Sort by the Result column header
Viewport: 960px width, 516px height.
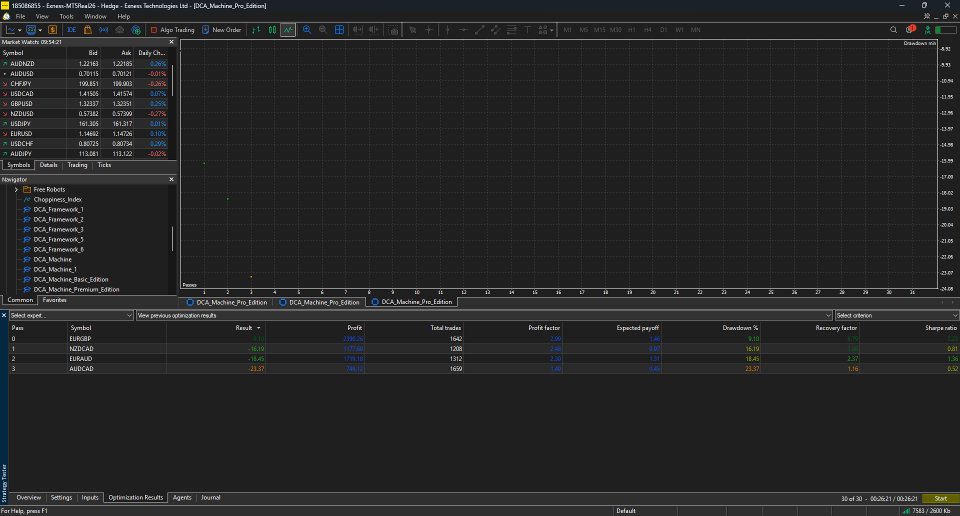pyautogui.click(x=216, y=327)
